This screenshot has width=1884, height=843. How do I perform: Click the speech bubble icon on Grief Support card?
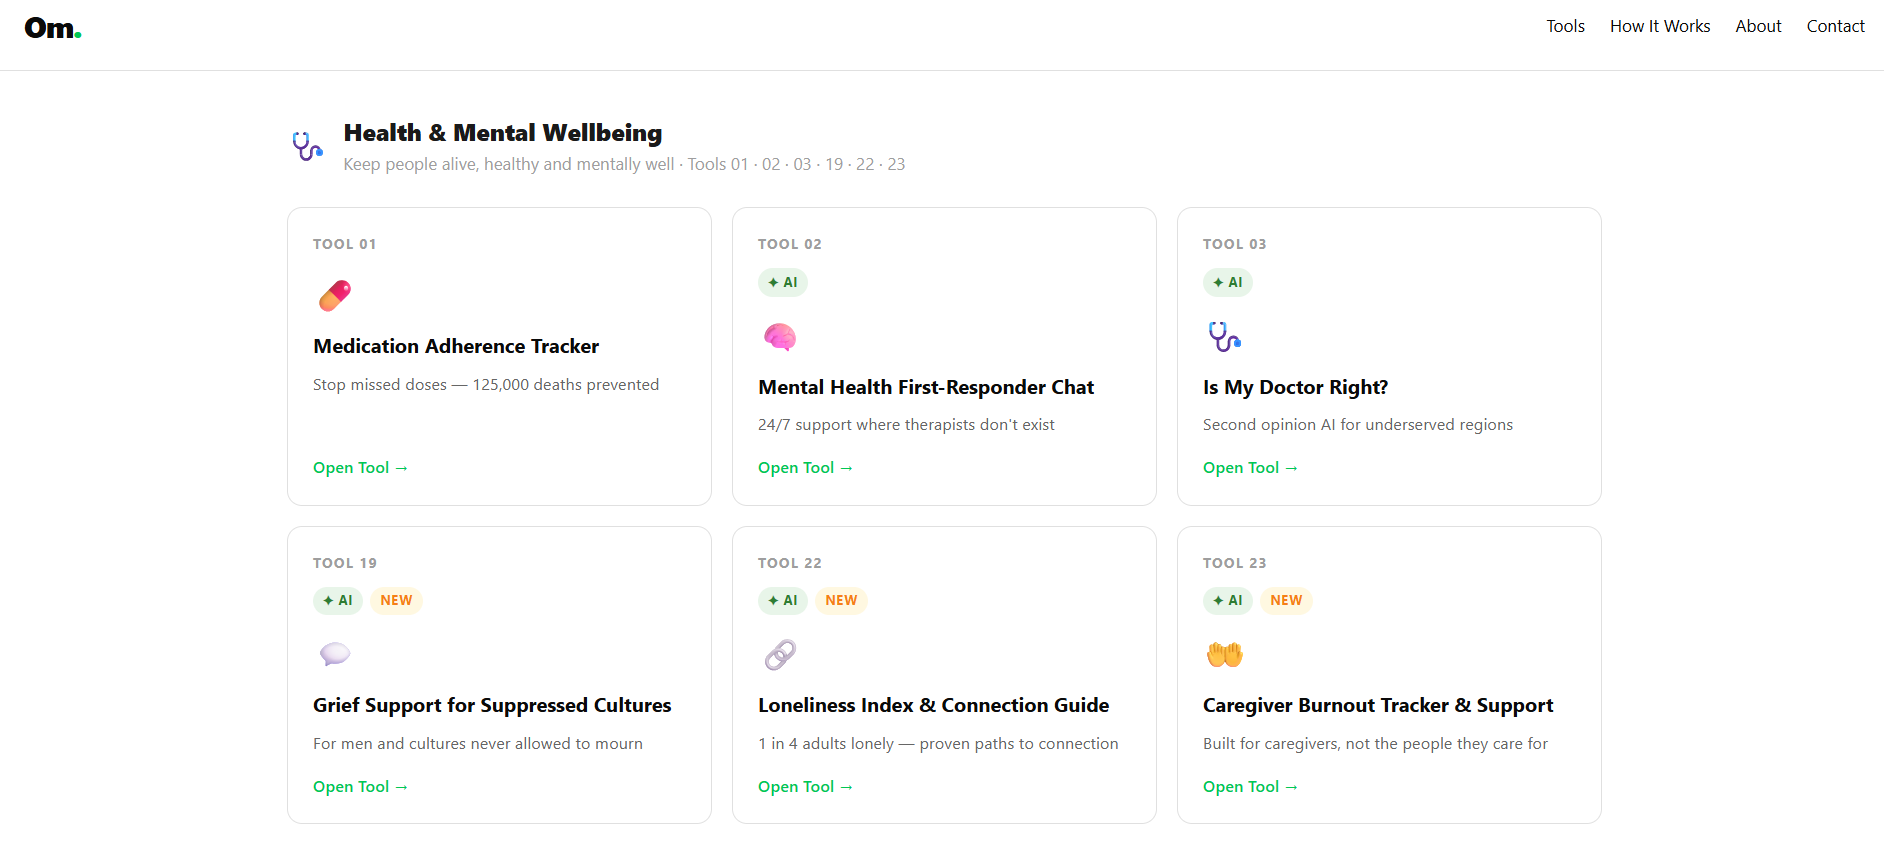tap(334, 654)
